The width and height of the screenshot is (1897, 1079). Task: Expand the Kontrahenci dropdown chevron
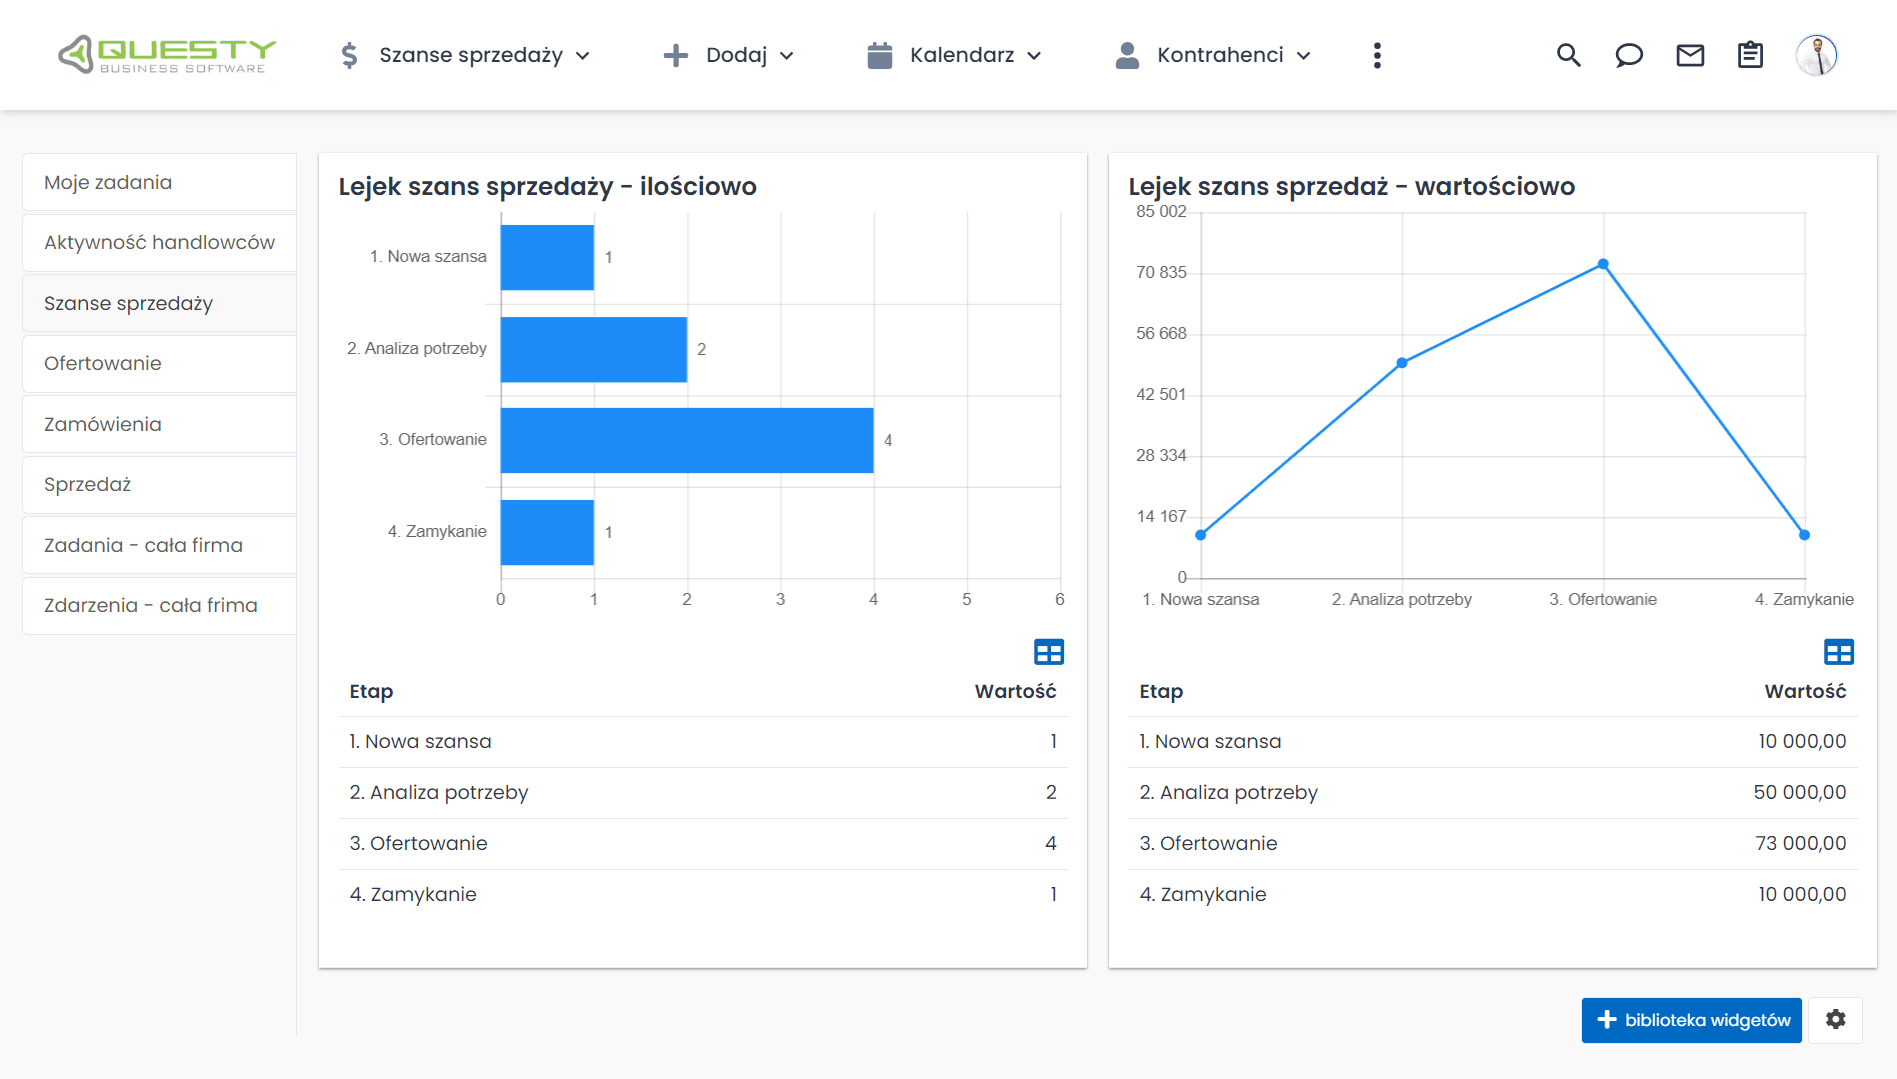click(1304, 56)
